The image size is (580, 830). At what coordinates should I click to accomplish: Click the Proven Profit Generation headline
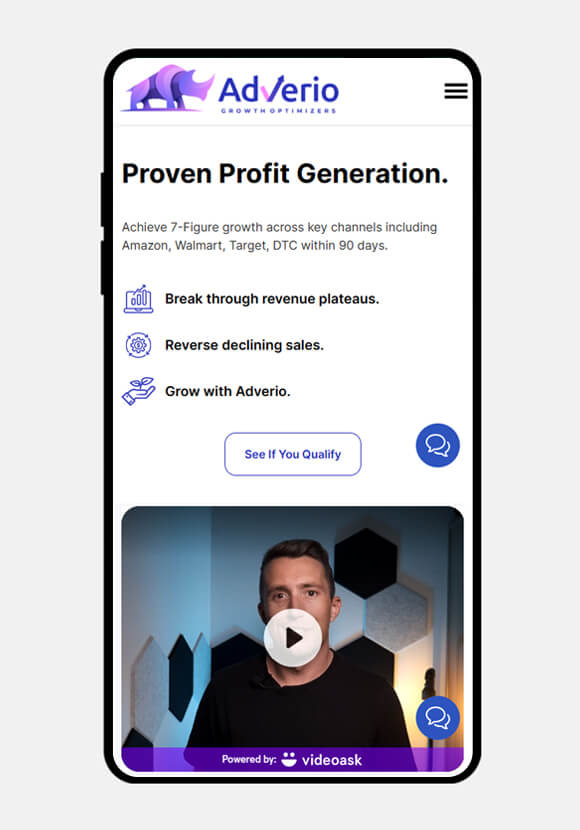(x=285, y=174)
